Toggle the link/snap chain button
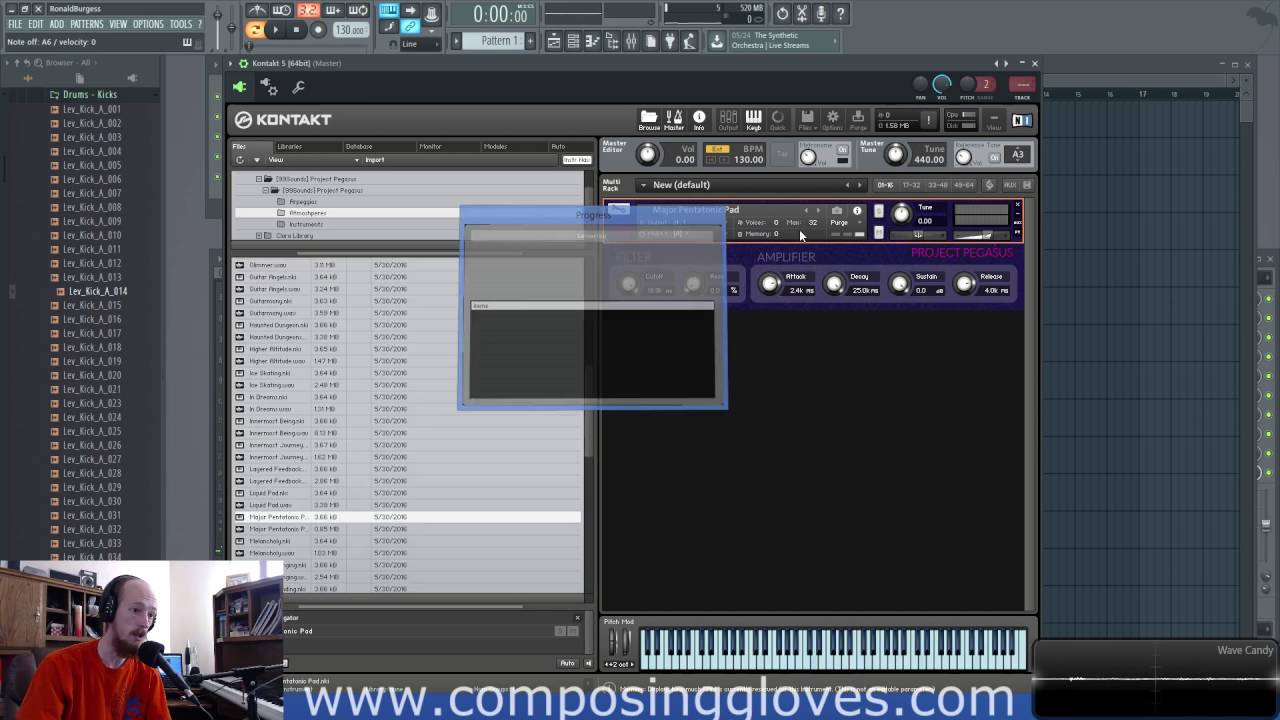 coord(410,27)
